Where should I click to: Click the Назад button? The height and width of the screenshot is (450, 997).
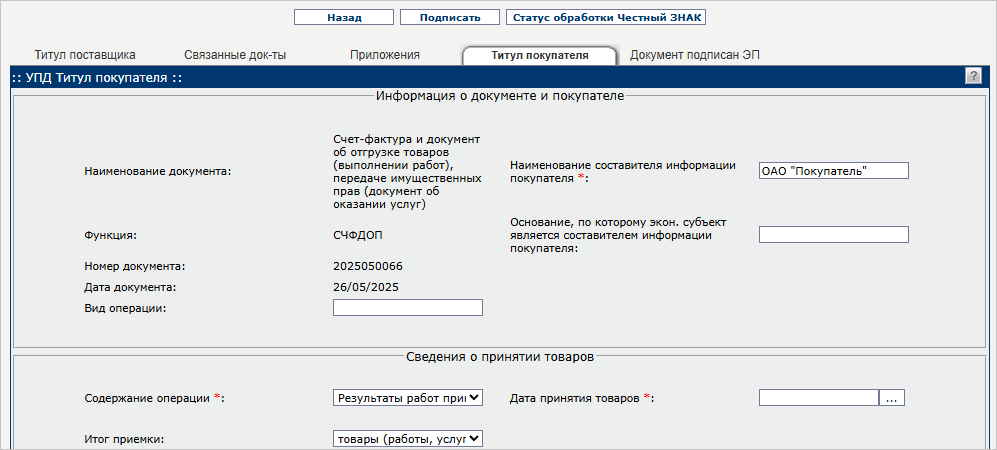343,17
